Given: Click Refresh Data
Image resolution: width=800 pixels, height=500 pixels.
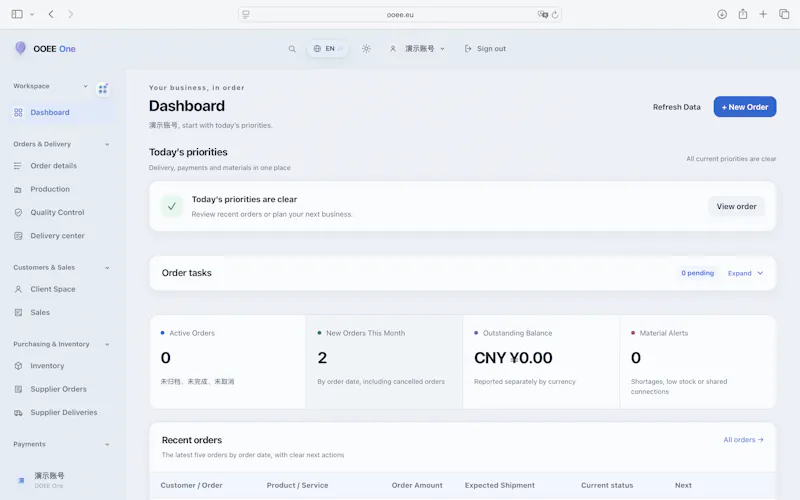Looking at the screenshot, I should 677,107.
